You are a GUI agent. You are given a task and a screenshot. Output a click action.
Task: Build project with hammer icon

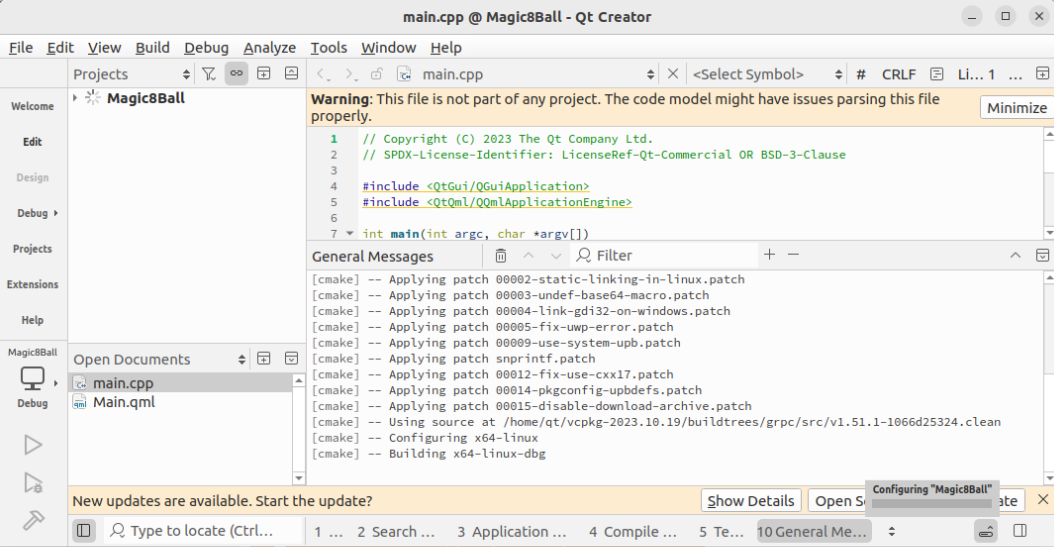tap(32, 519)
